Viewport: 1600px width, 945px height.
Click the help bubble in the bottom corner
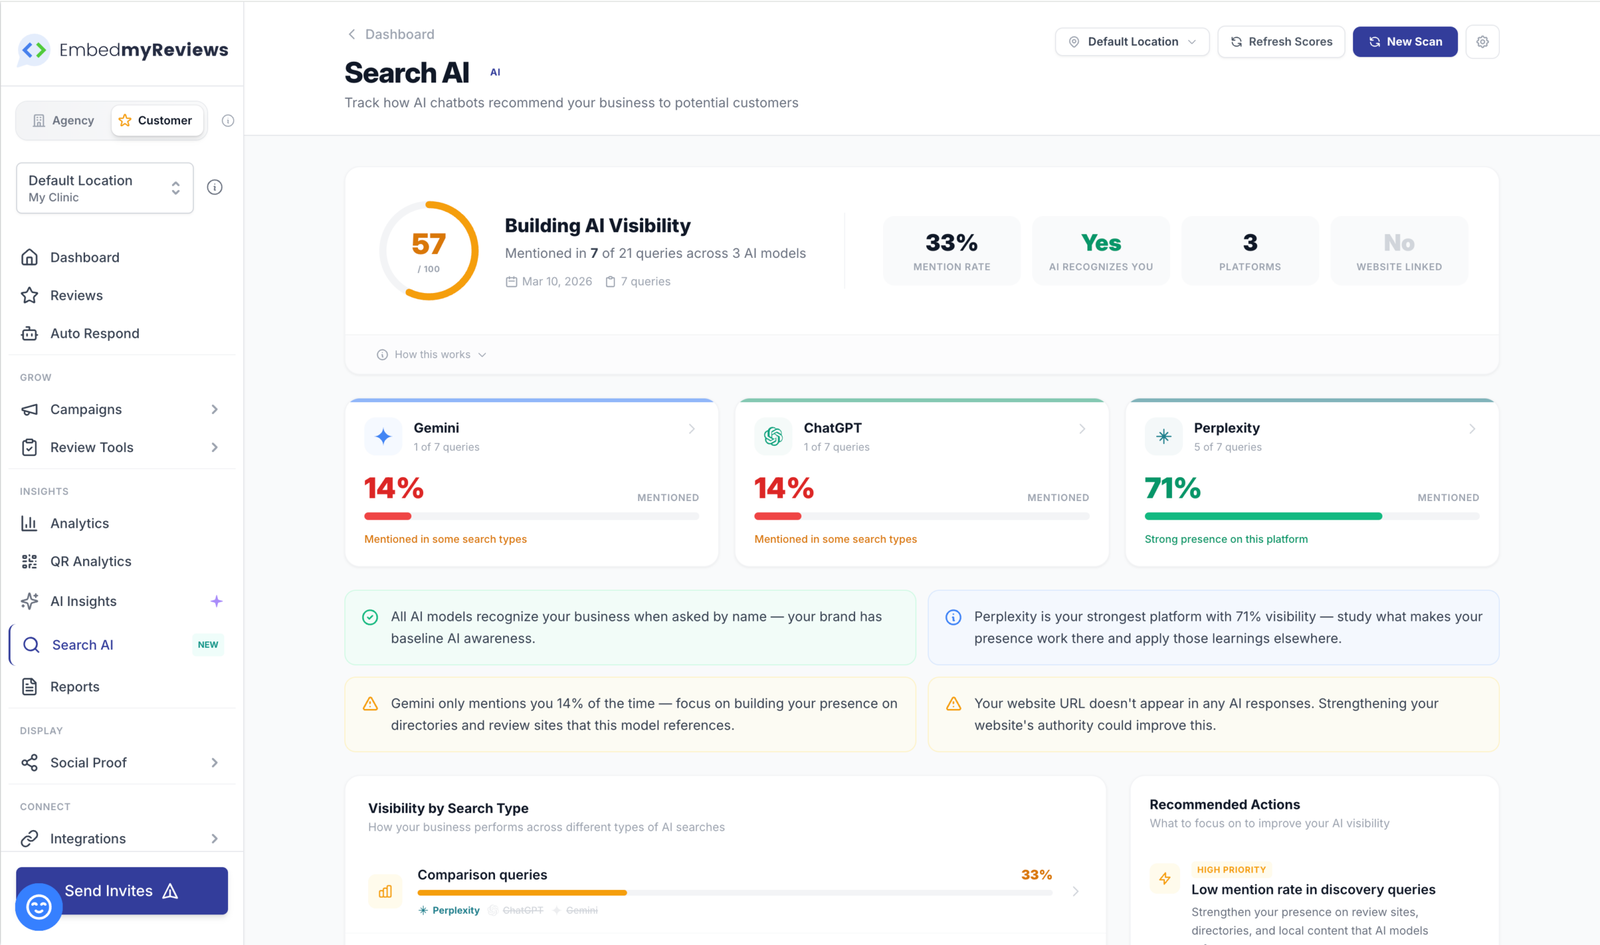[38, 906]
